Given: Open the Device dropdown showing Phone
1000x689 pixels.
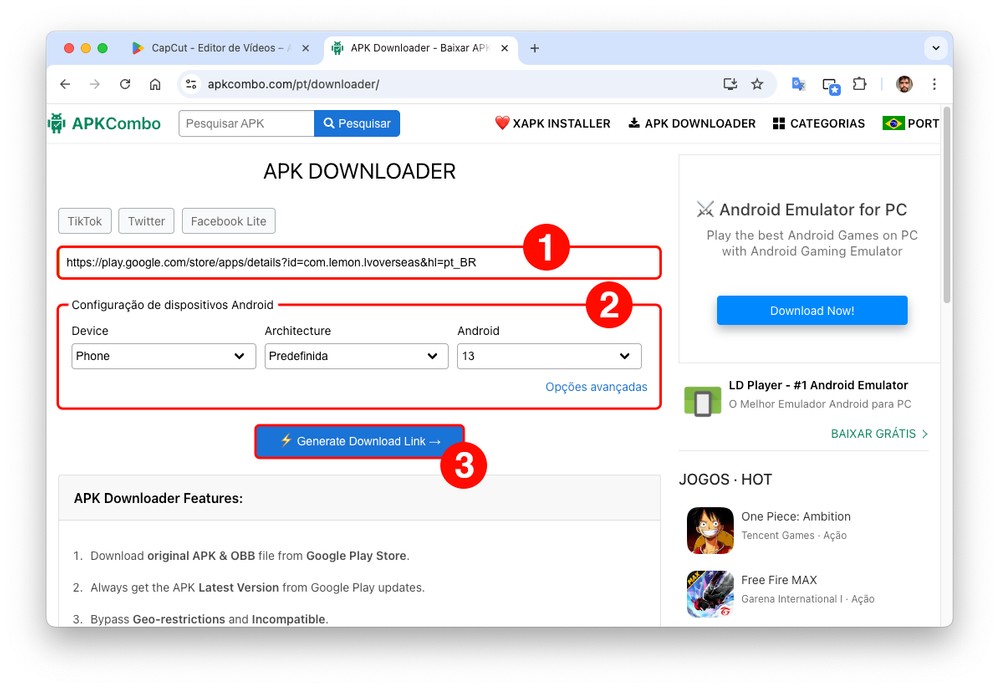Looking at the screenshot, I should point(163,356).
